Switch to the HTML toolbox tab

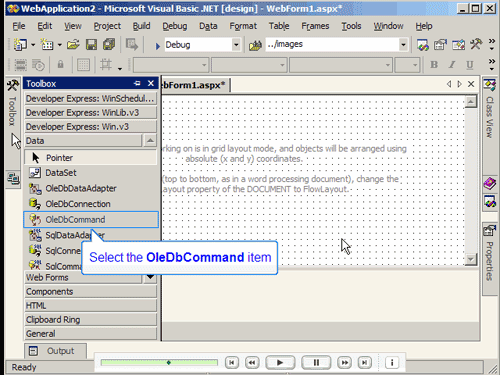click(x=90, y=306)
